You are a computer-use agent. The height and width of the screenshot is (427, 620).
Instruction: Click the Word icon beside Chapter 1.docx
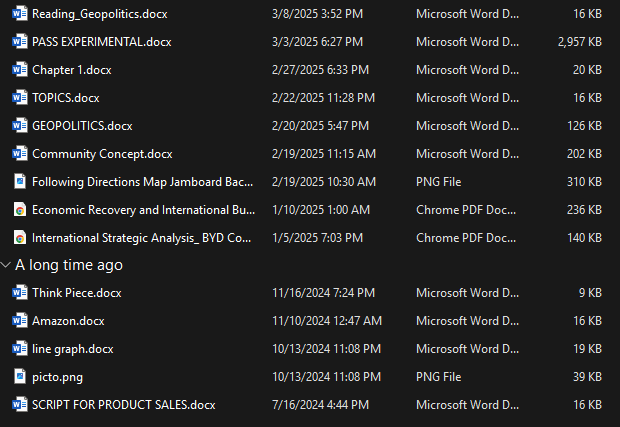pos(20,70)
